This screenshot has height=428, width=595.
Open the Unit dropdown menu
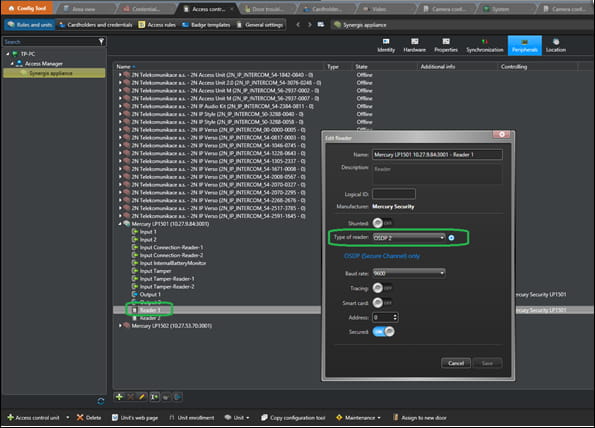click(x=236, y=418)
